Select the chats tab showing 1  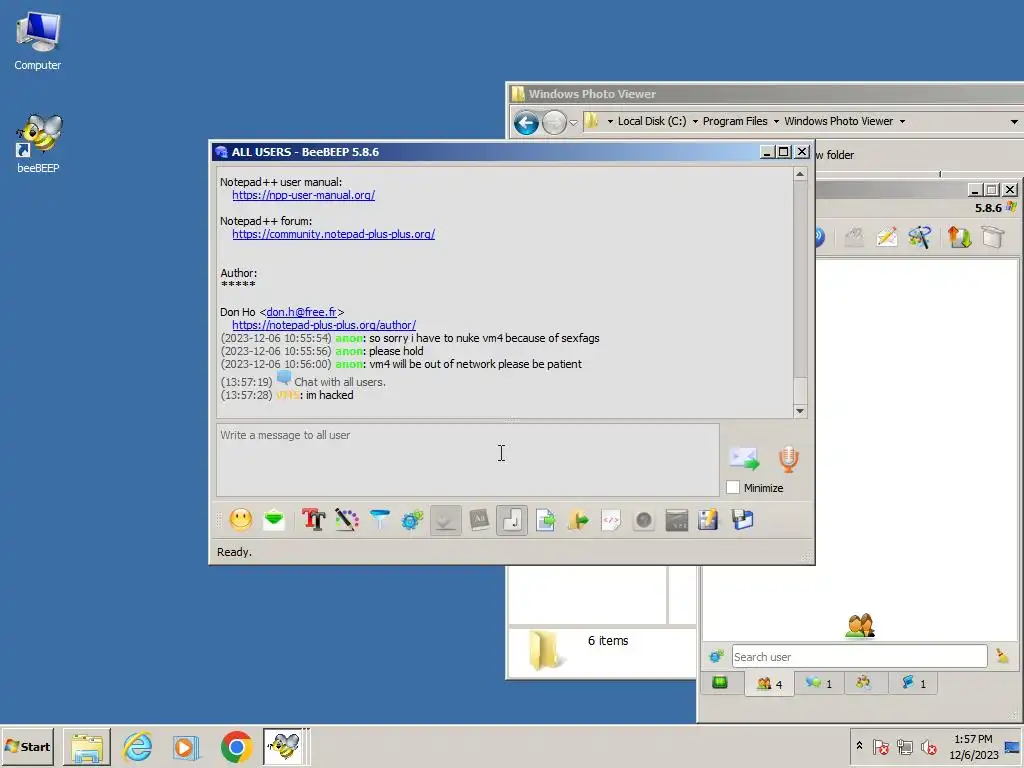pos(819,683)
